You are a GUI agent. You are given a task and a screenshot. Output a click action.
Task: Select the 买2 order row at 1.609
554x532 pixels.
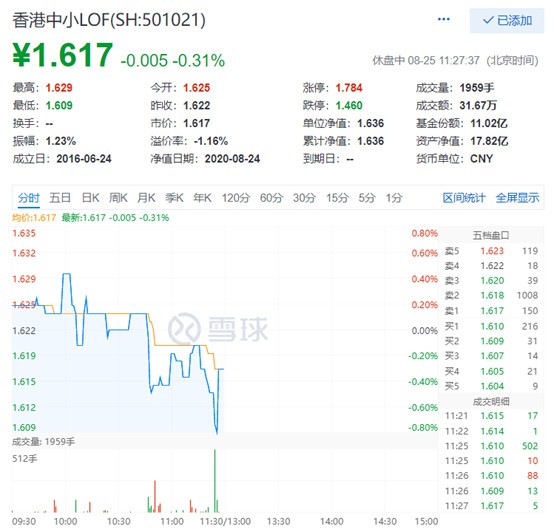pyautogui.click(x=491, y=341)
